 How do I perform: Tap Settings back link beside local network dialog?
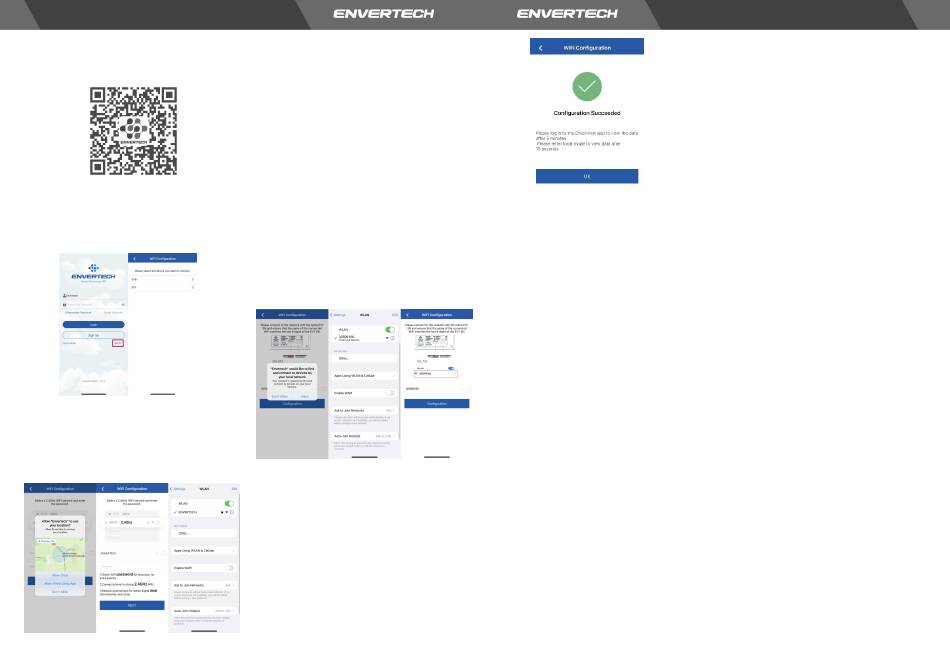[339, 315]
